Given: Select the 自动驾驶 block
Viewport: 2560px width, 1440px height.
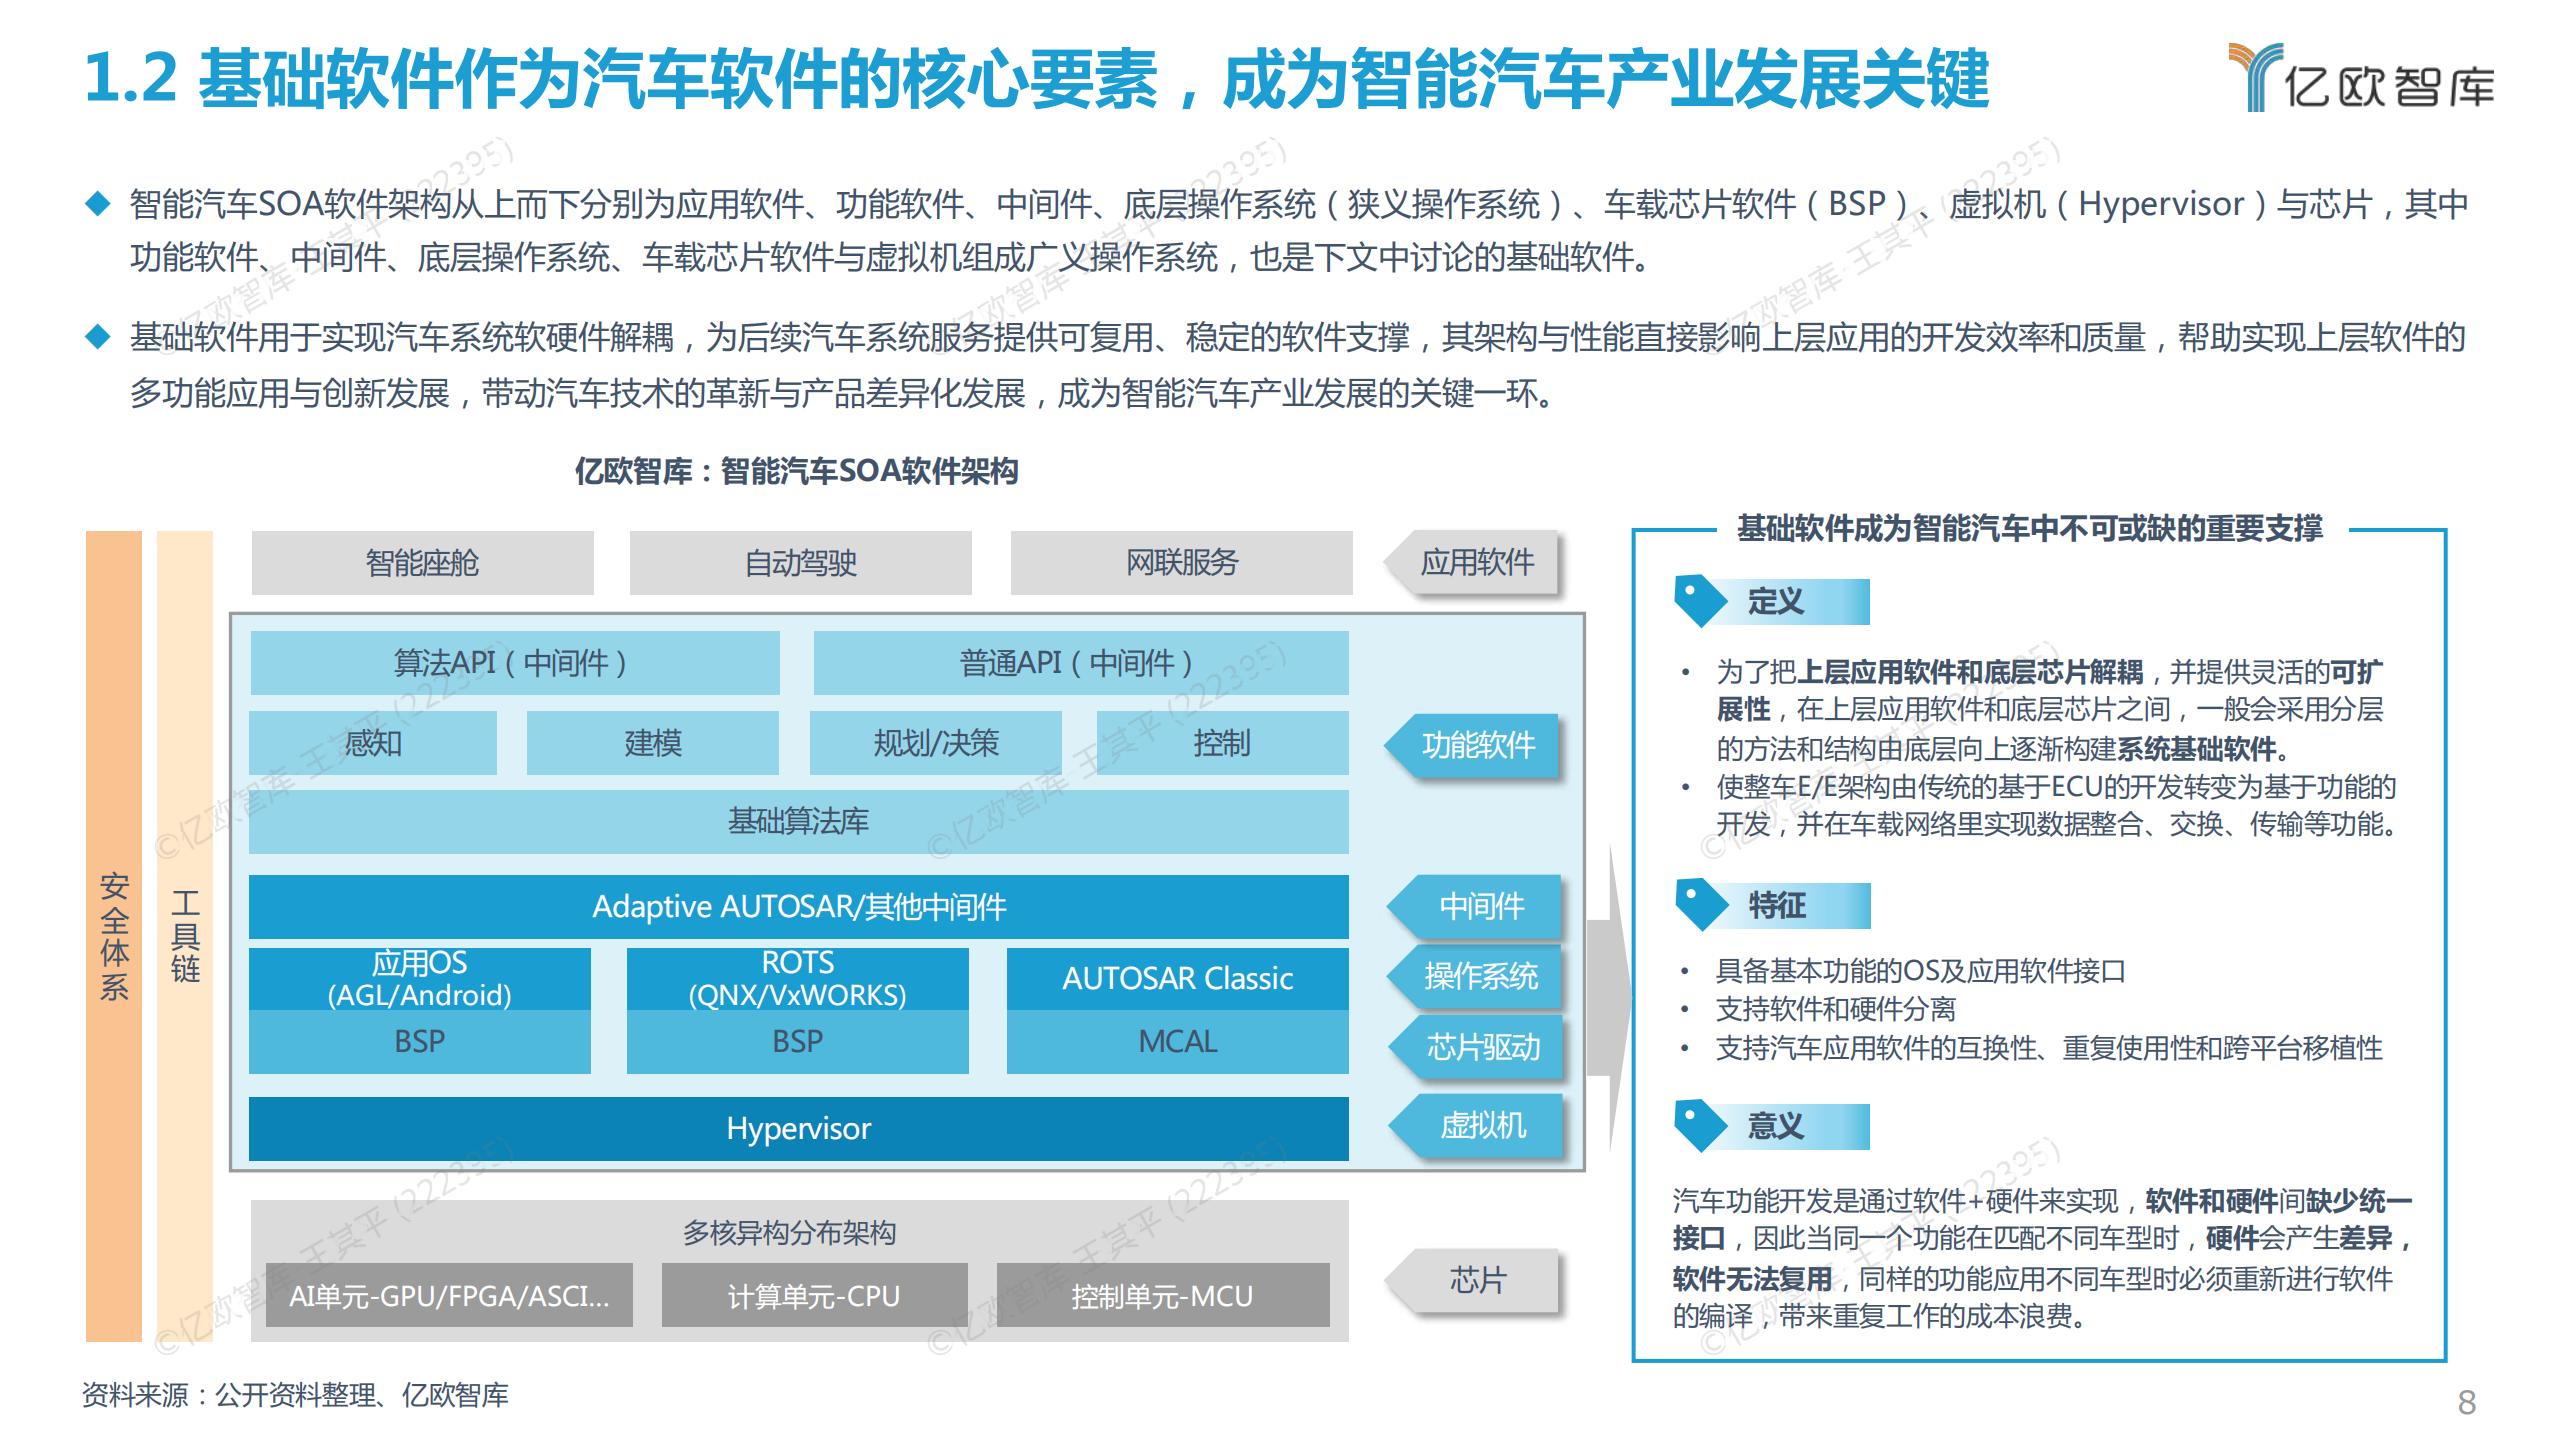Looking at the screenshot, I should (x=800, y=563).
